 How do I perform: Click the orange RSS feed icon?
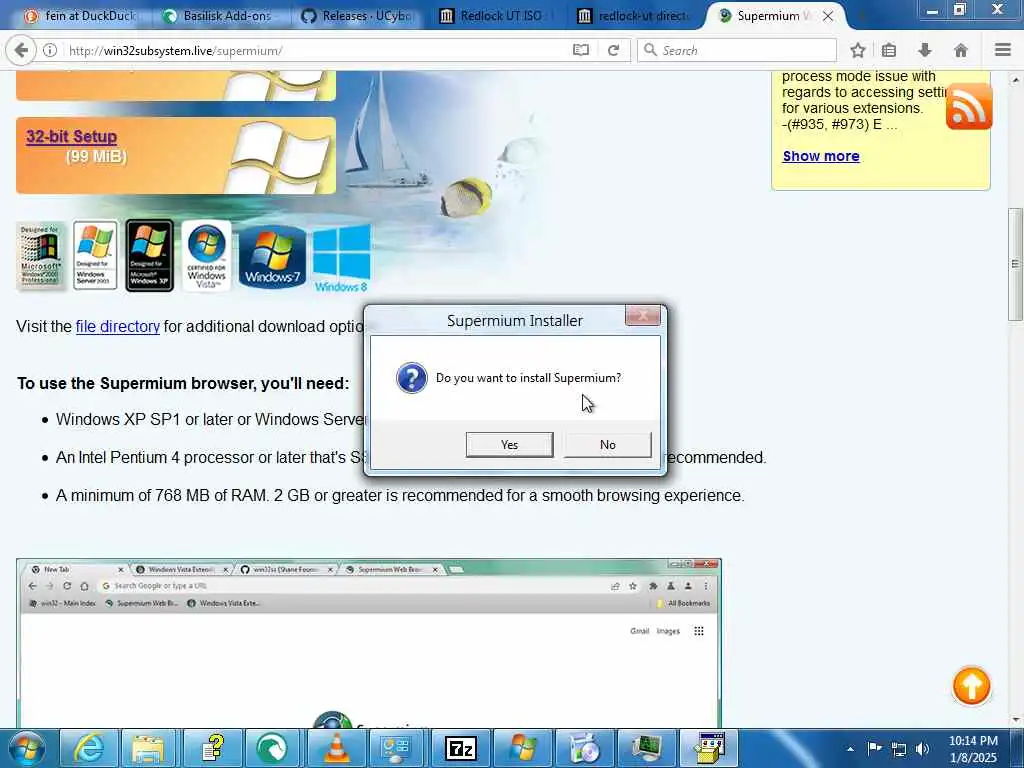click(969, 106)
